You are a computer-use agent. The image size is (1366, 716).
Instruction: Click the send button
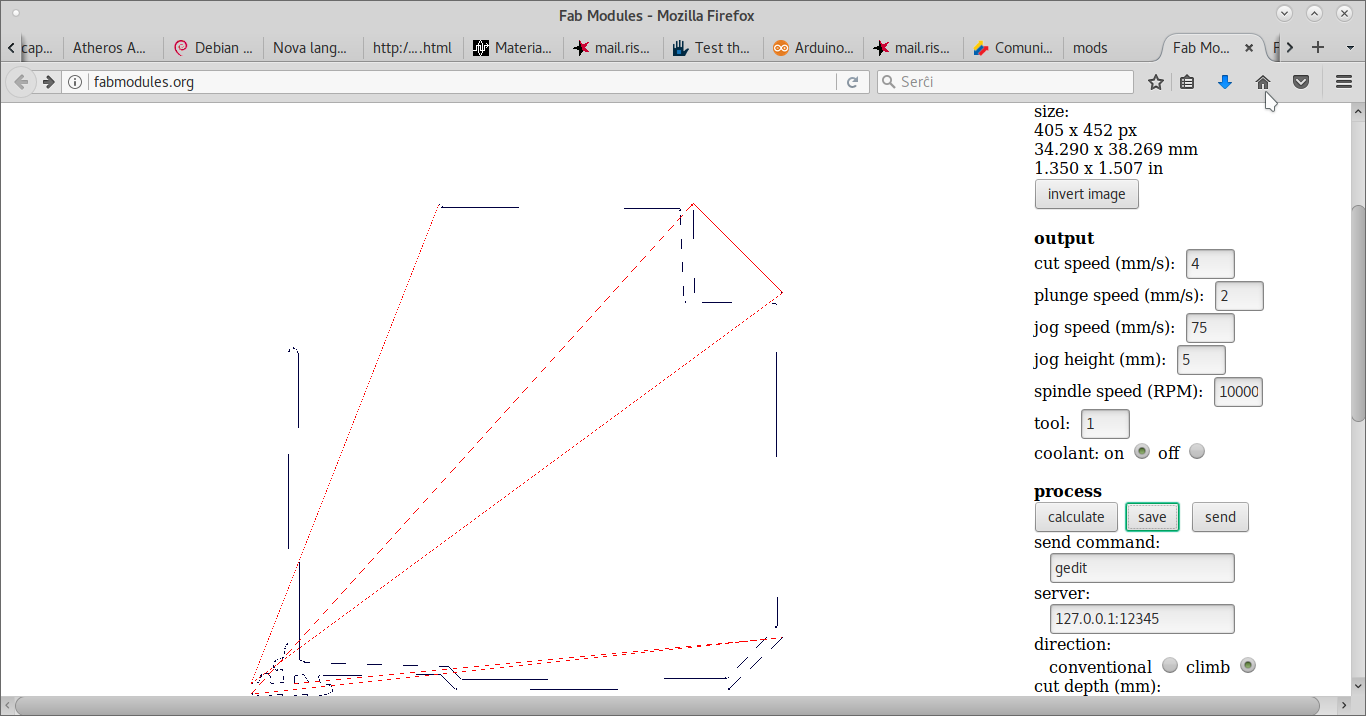click(1220, 517)
